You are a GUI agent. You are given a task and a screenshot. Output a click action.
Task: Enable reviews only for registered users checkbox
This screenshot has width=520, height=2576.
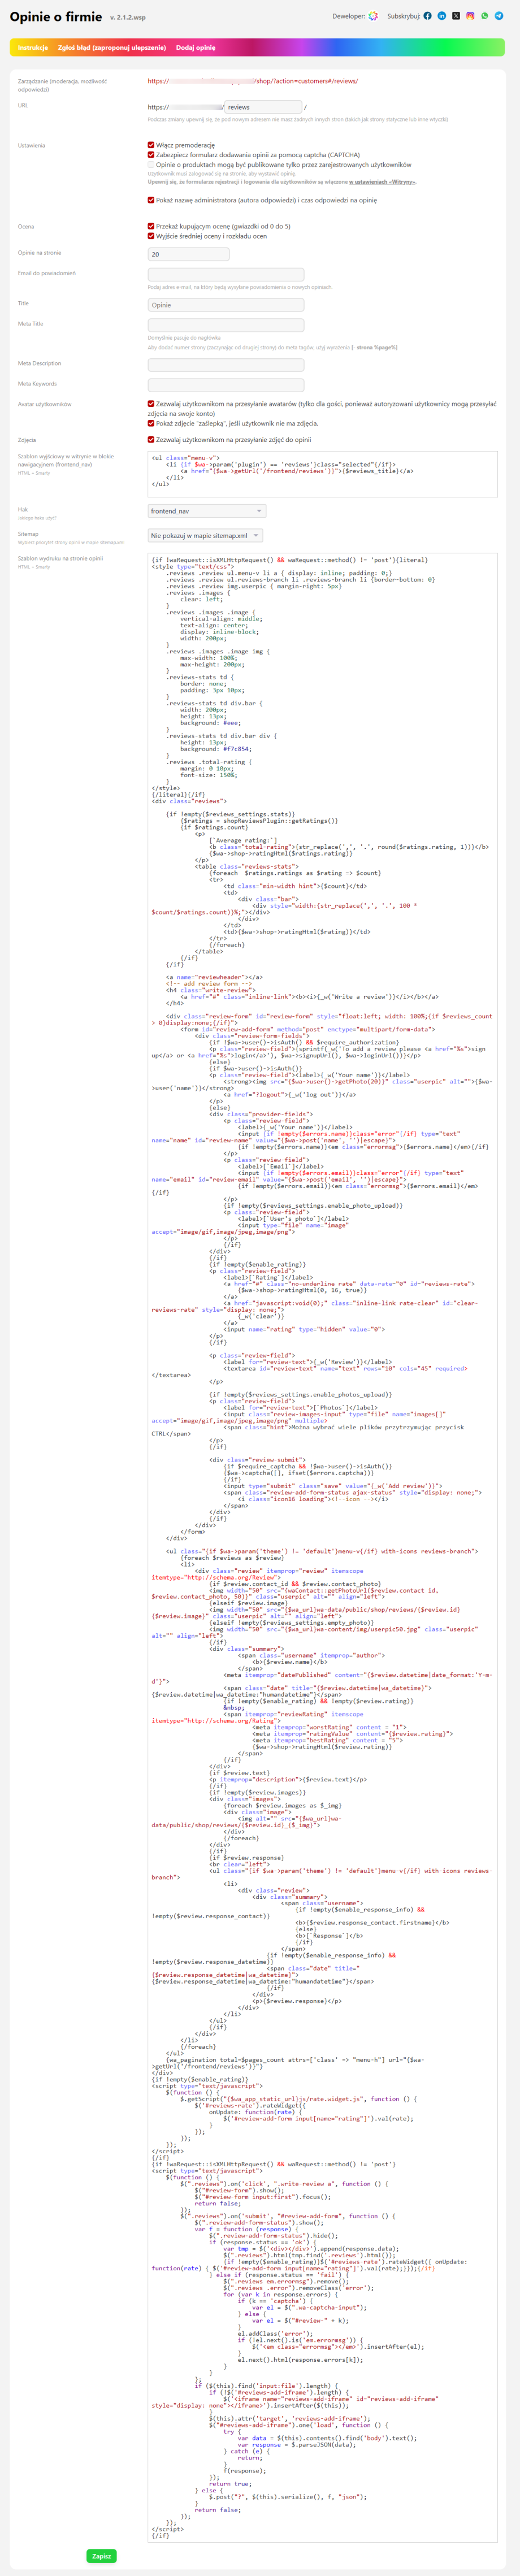[x=151, y=165]
